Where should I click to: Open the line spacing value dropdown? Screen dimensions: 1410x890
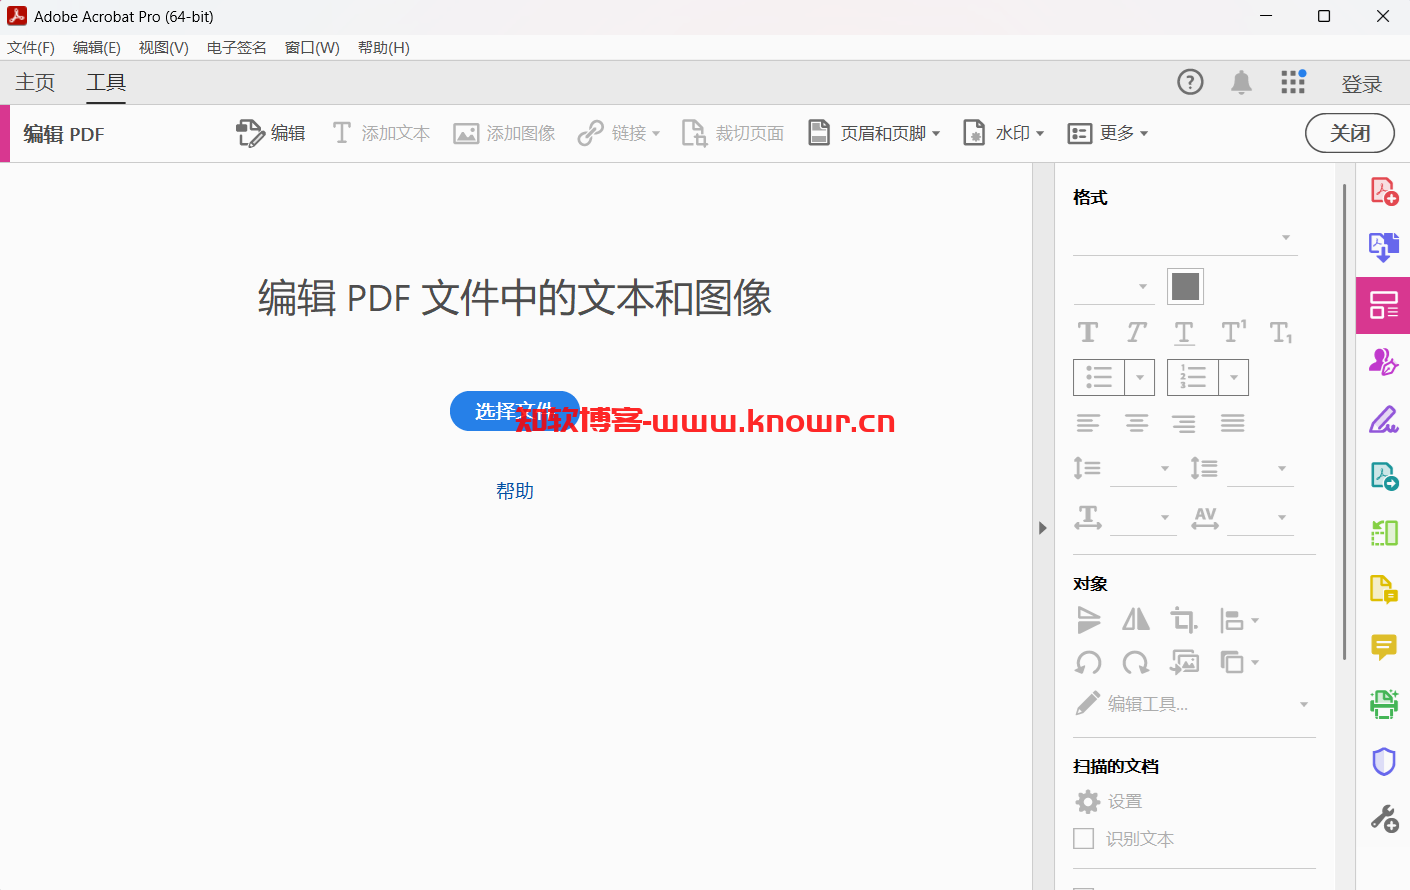(1144, 468)
